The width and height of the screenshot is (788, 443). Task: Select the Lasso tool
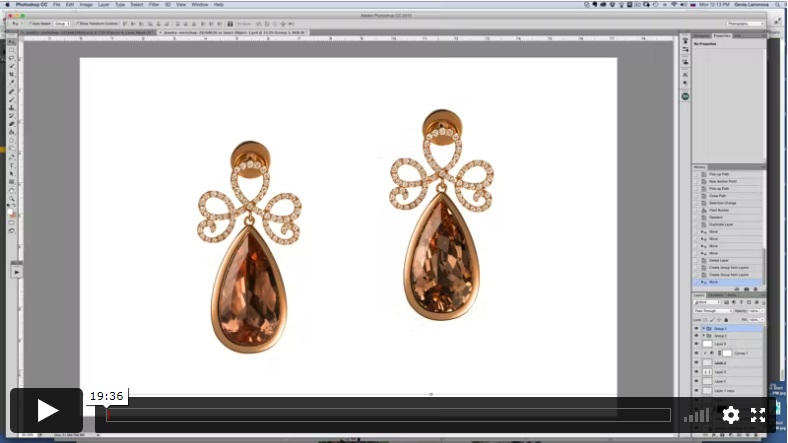point(12,58)
